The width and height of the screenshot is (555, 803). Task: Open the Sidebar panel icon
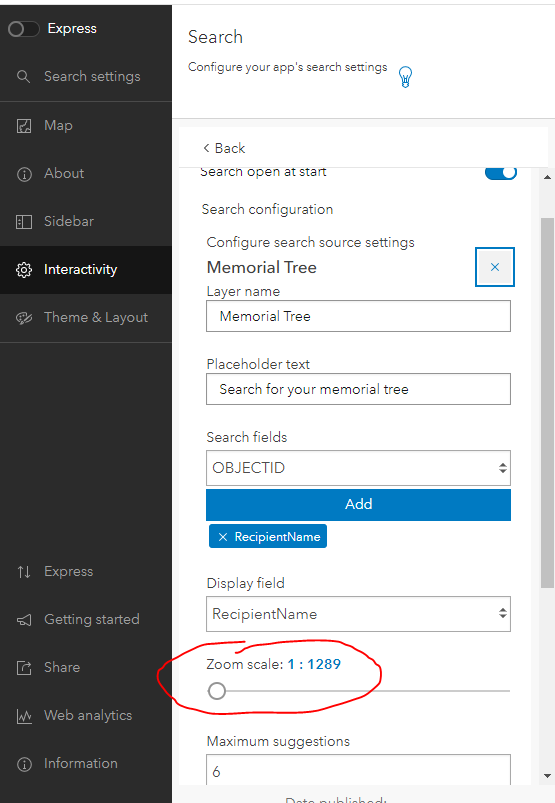click(24, 222)
